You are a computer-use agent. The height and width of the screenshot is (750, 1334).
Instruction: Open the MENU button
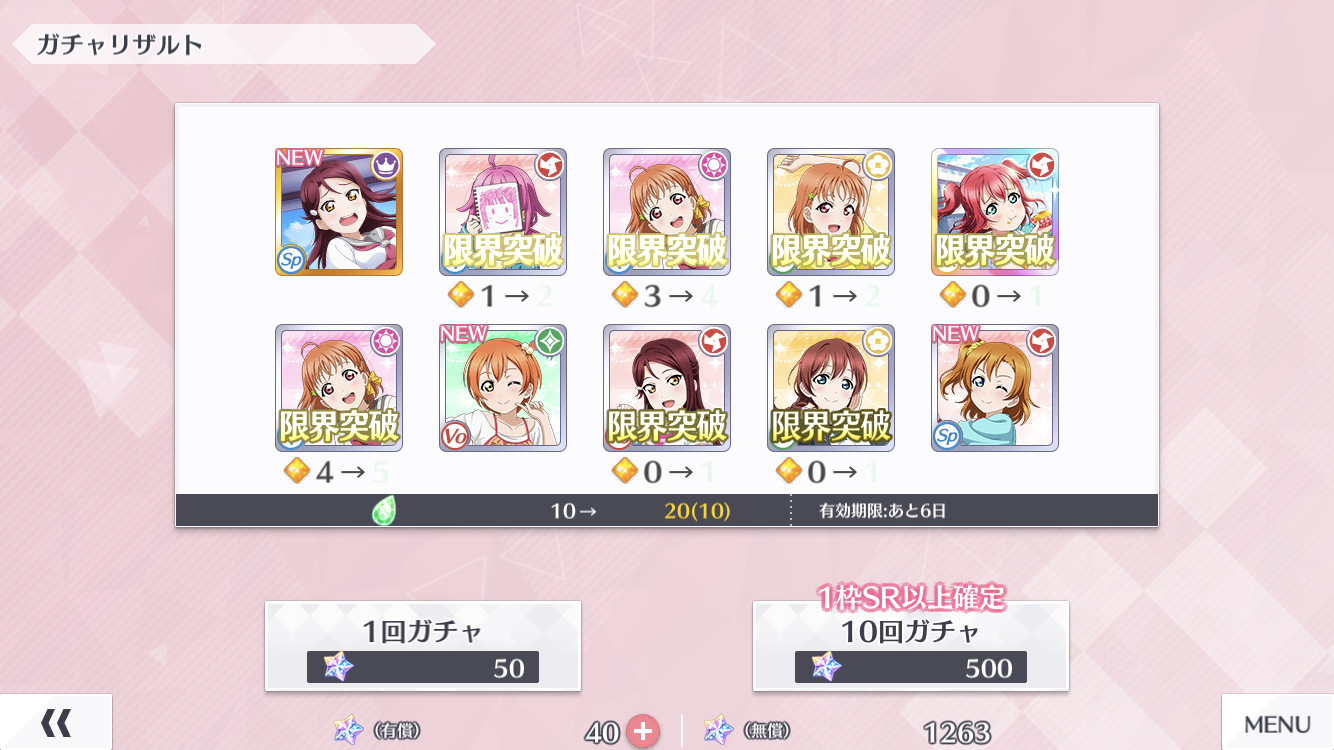point(1277,722)
